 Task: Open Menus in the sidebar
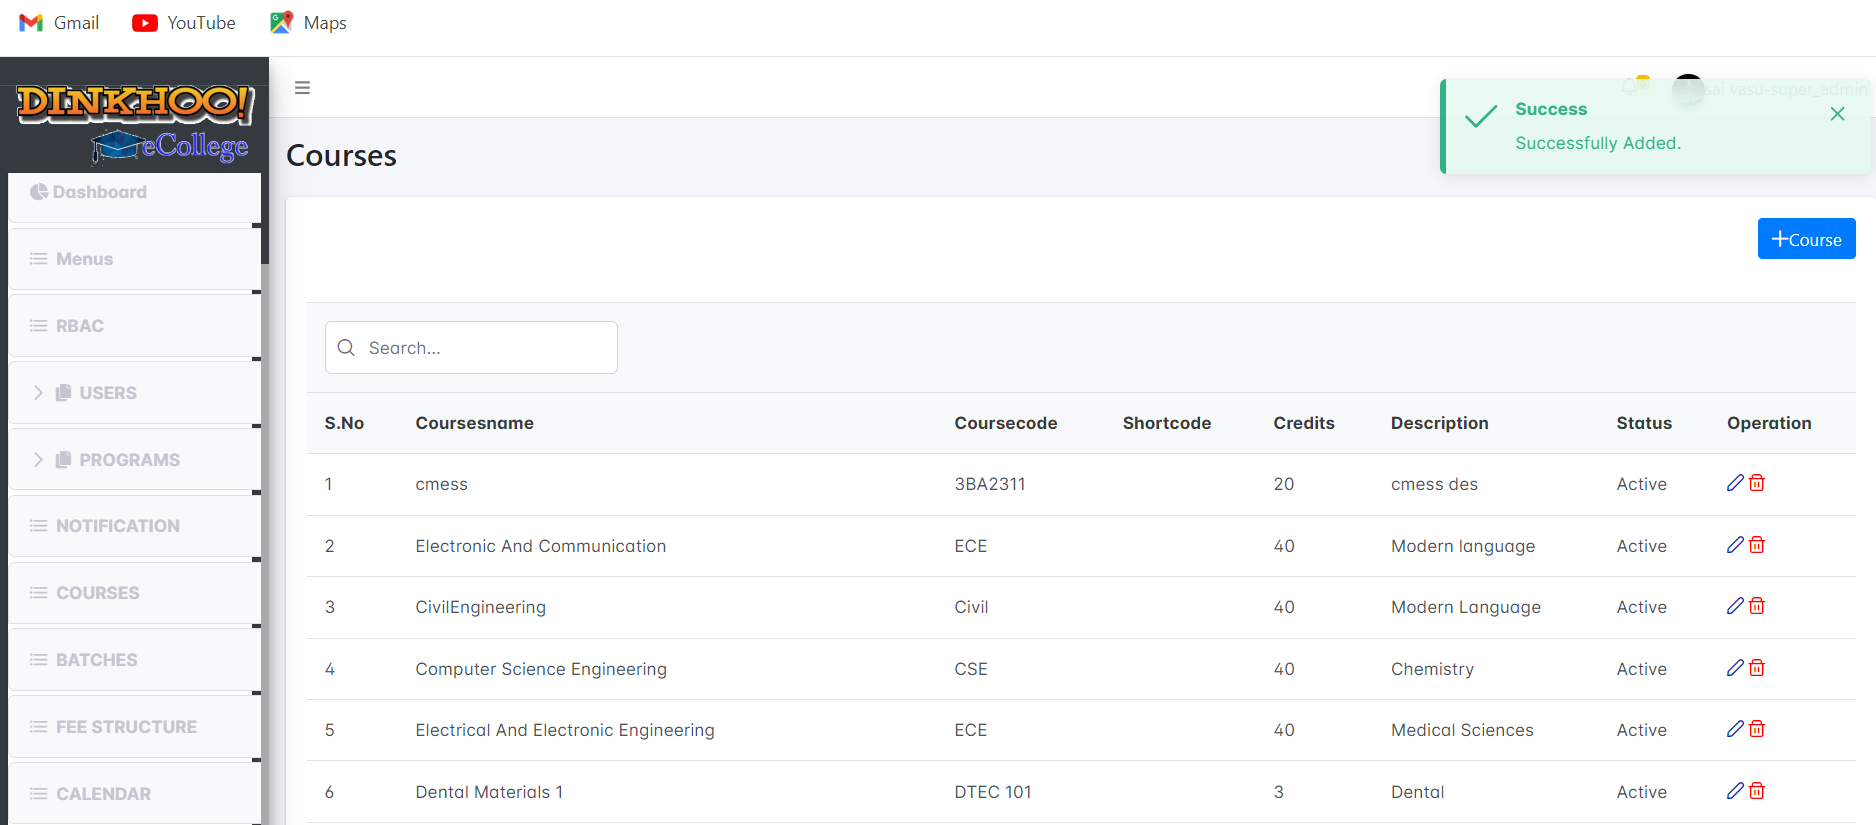[x=135, y=259]
